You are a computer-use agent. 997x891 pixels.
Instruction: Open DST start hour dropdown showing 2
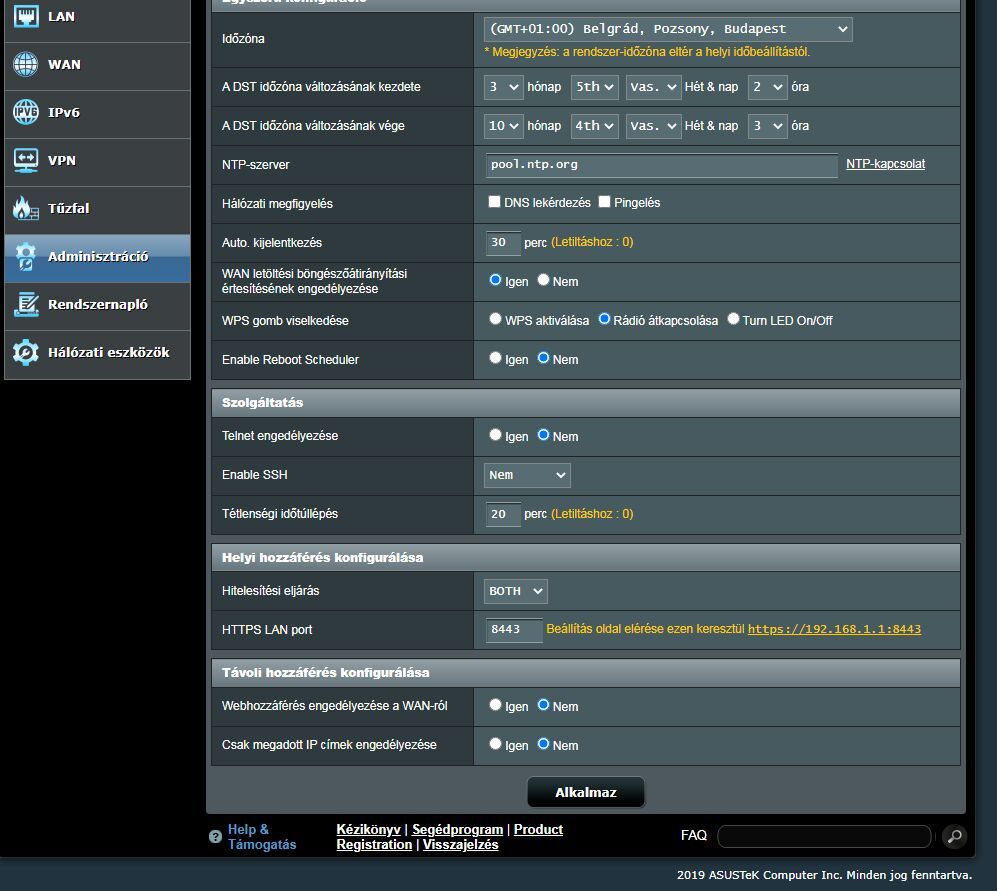(767, 87)
